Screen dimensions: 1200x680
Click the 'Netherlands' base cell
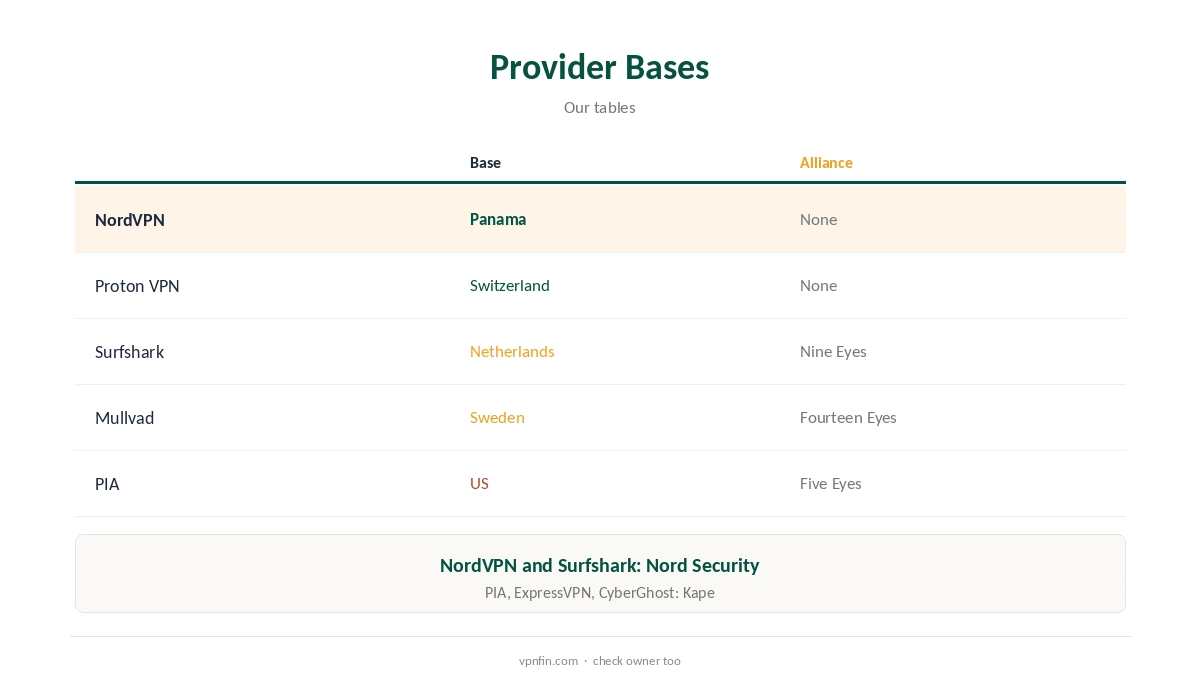[512, 351]
